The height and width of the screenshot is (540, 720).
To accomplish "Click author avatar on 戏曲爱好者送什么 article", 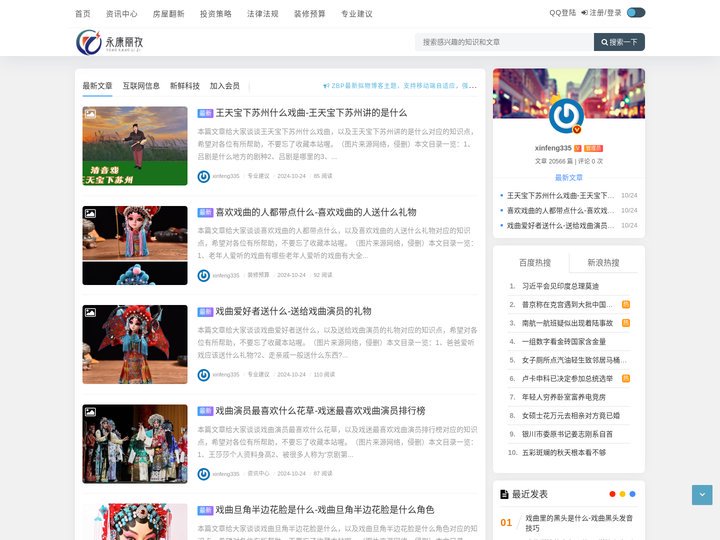I will tap(203, 375).
